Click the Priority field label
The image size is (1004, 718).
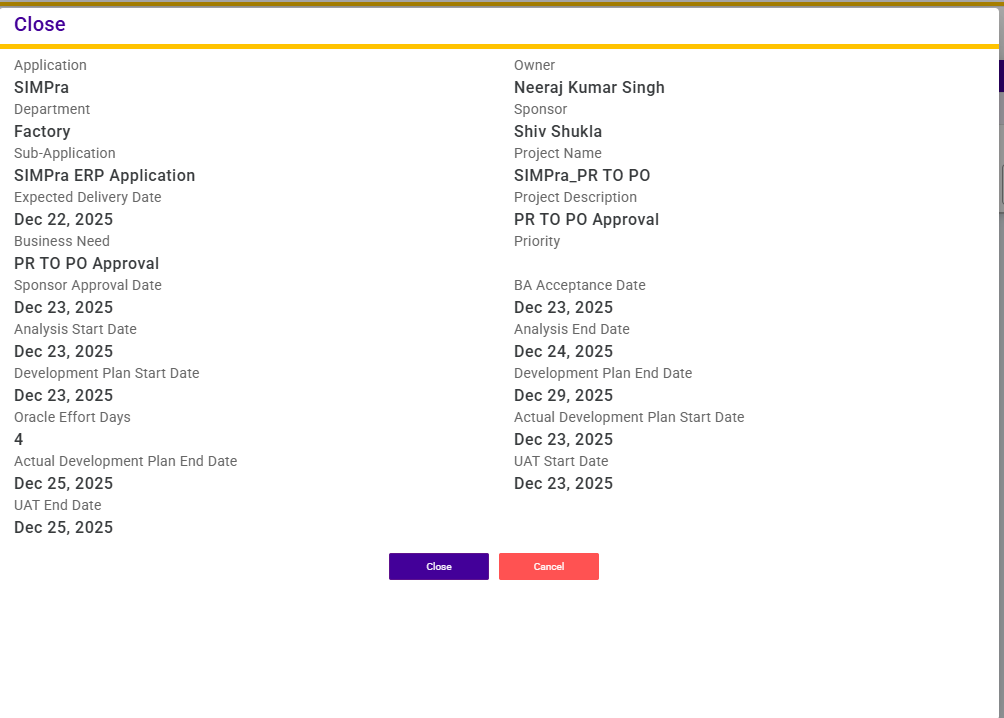pyautogui.click(x=537, y=242)
